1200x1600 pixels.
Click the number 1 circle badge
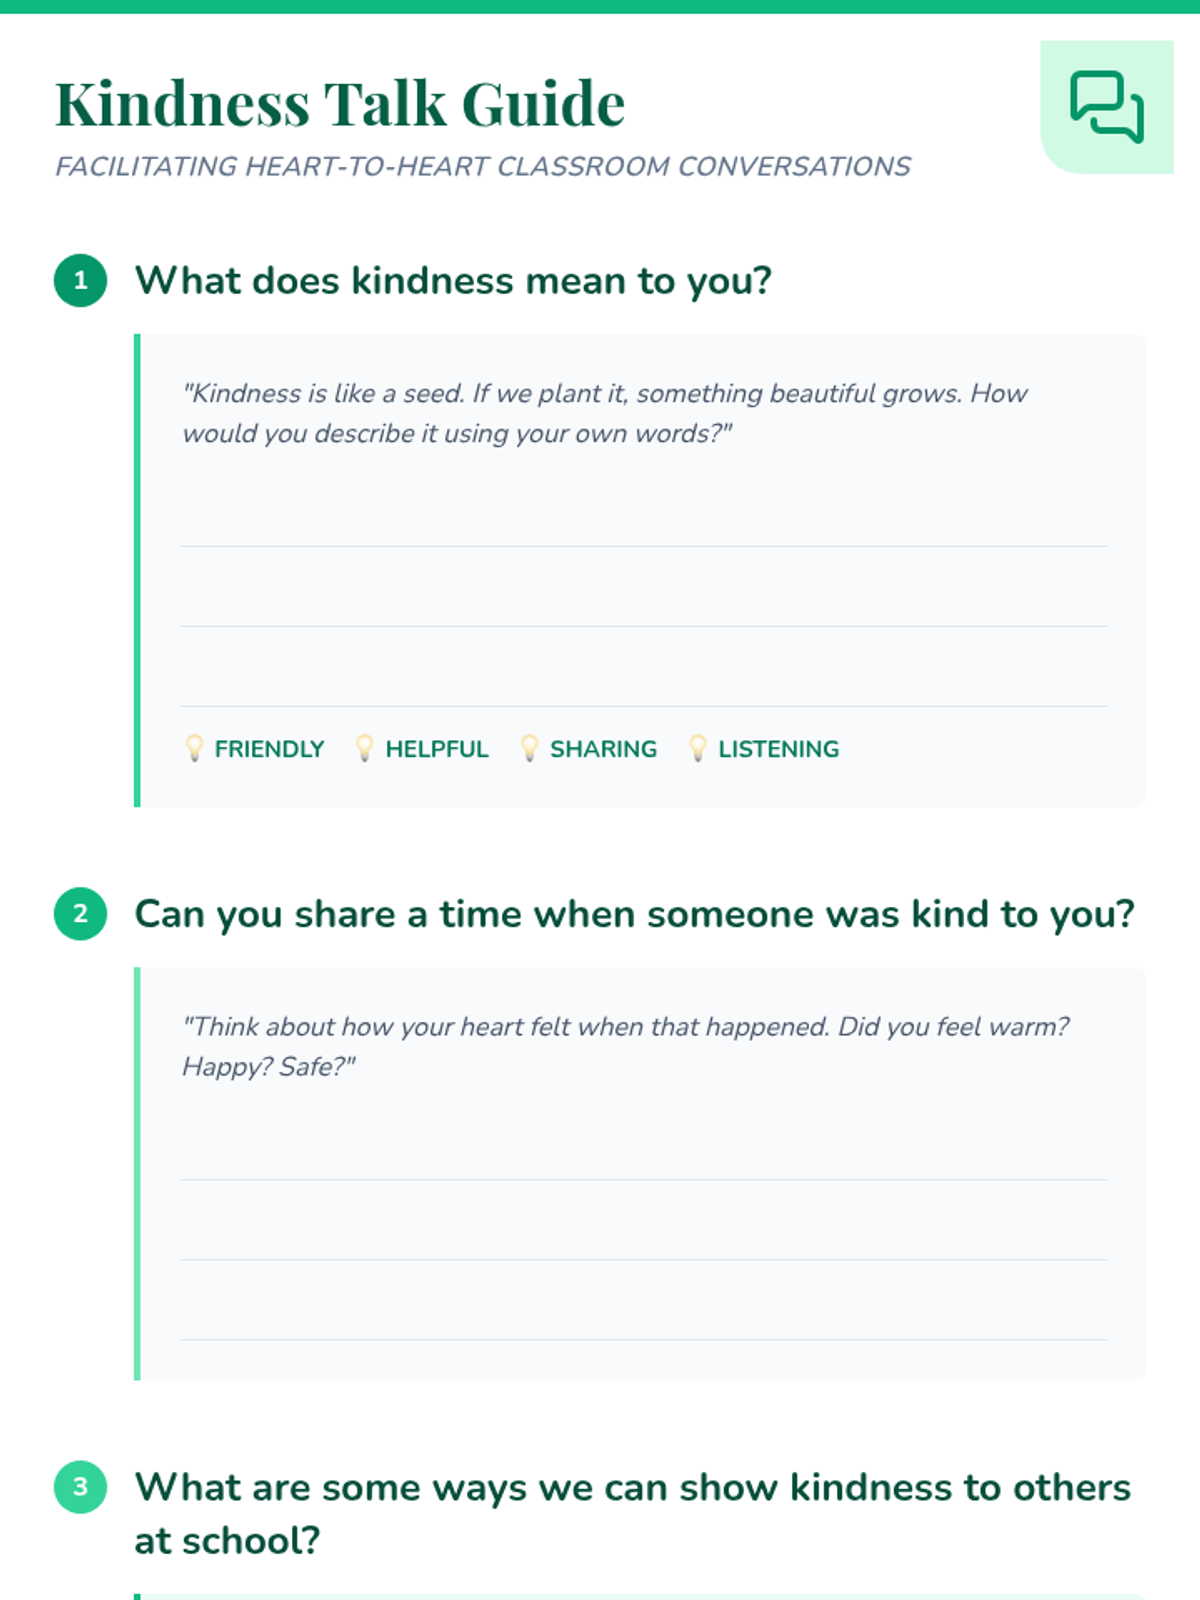click(81, 281)
